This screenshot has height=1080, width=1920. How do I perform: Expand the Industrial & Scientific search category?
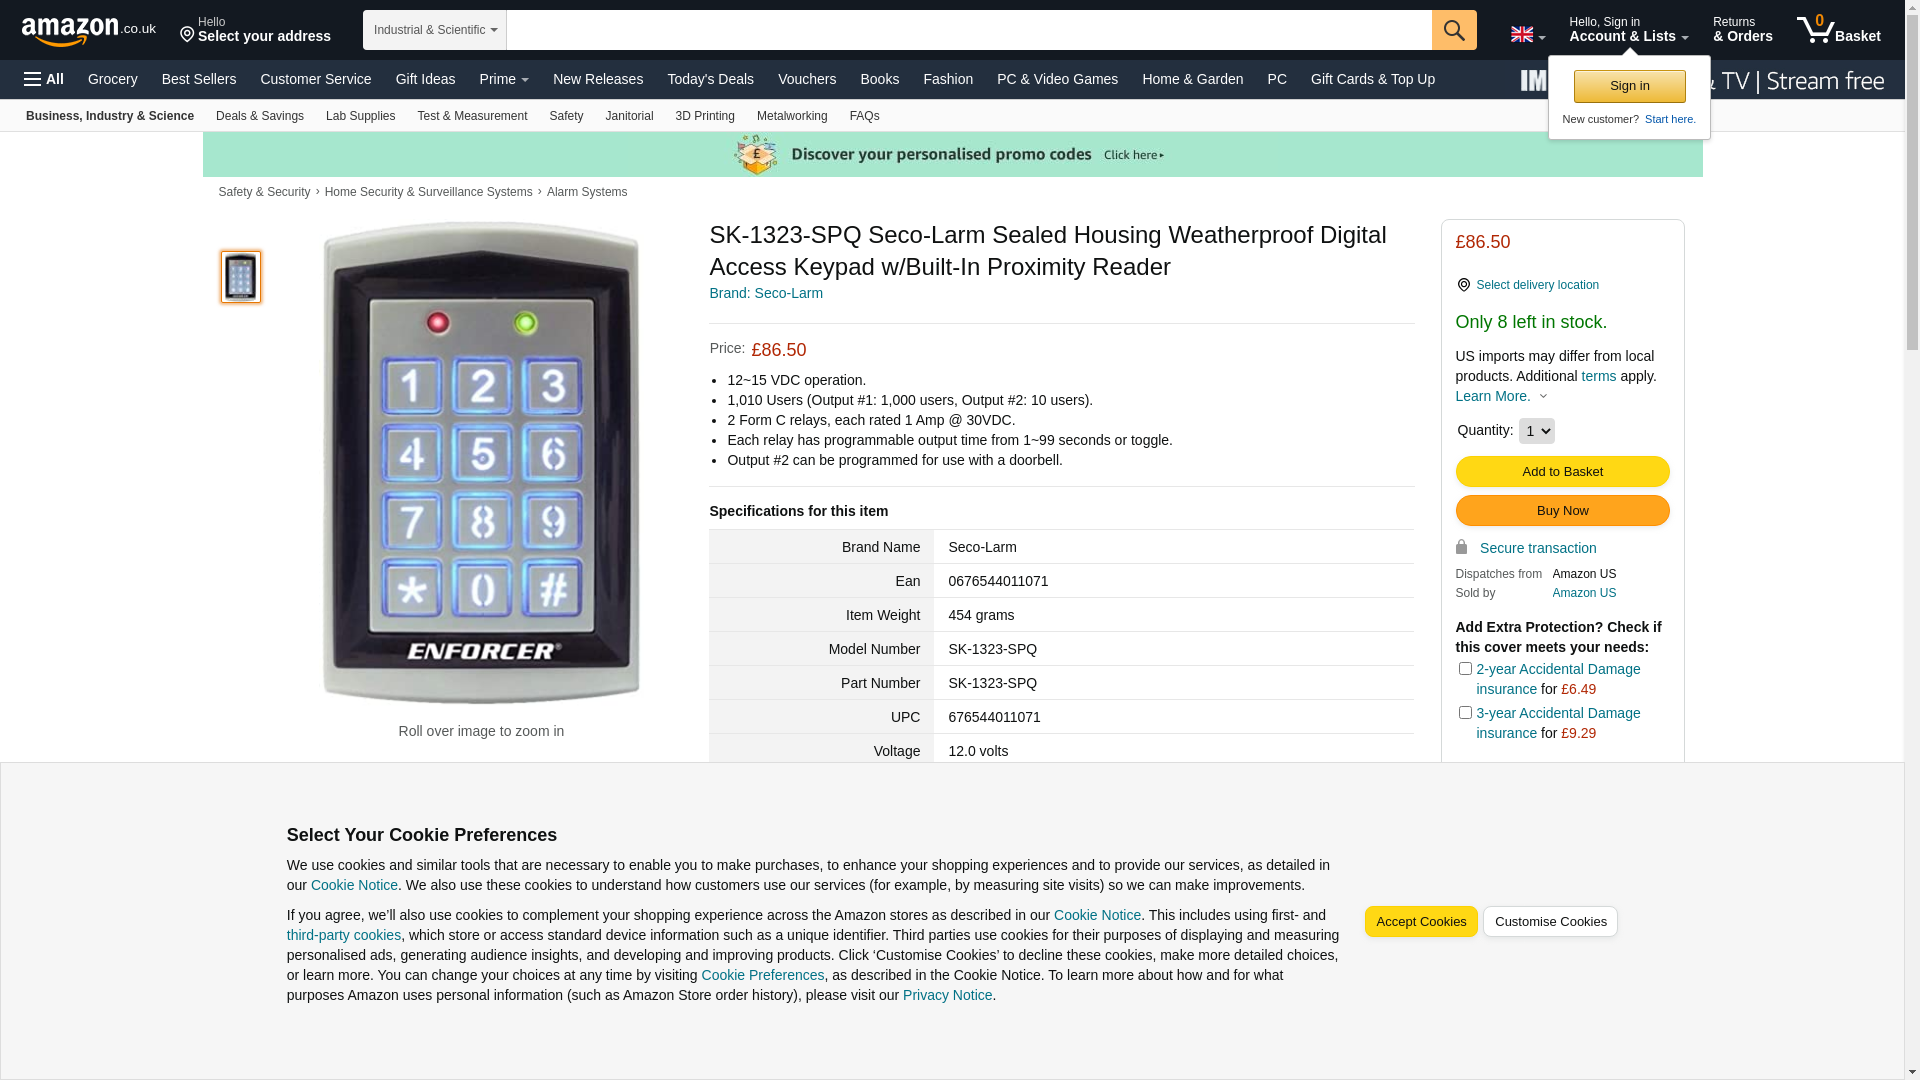[435, 30]
